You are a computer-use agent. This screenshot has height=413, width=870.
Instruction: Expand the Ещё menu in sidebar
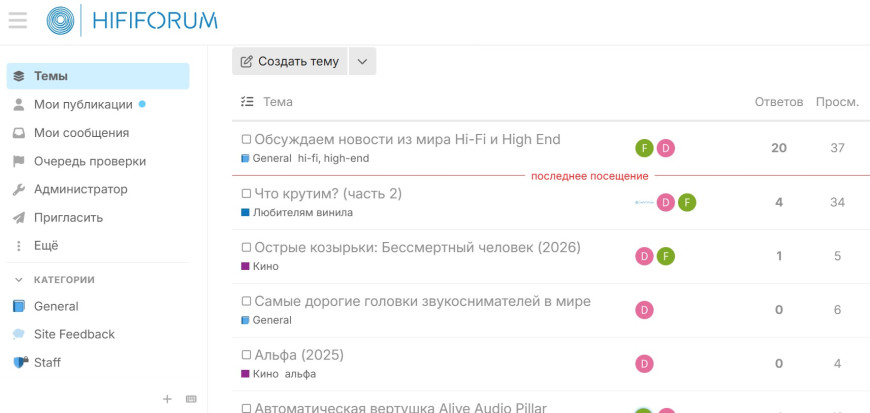click(46, 245)
